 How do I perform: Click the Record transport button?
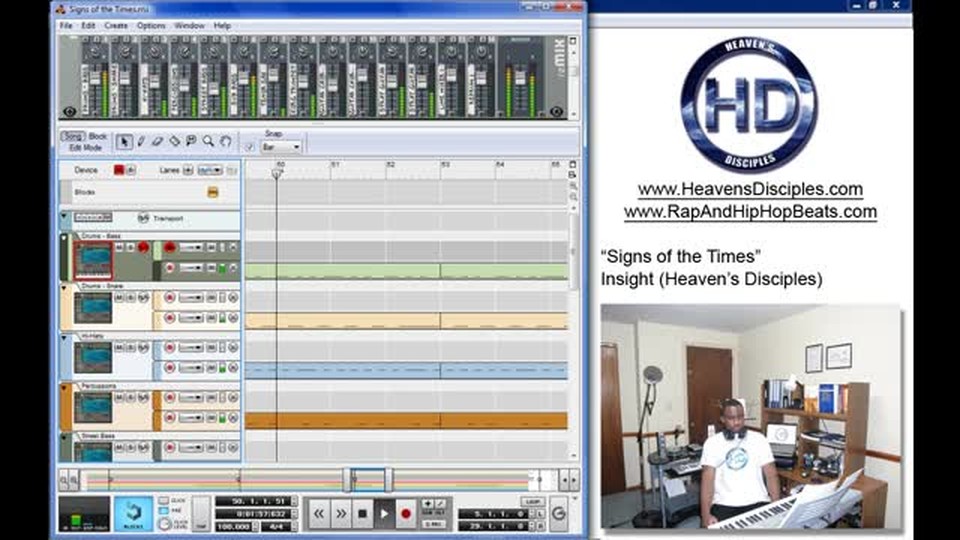point(405,514)
